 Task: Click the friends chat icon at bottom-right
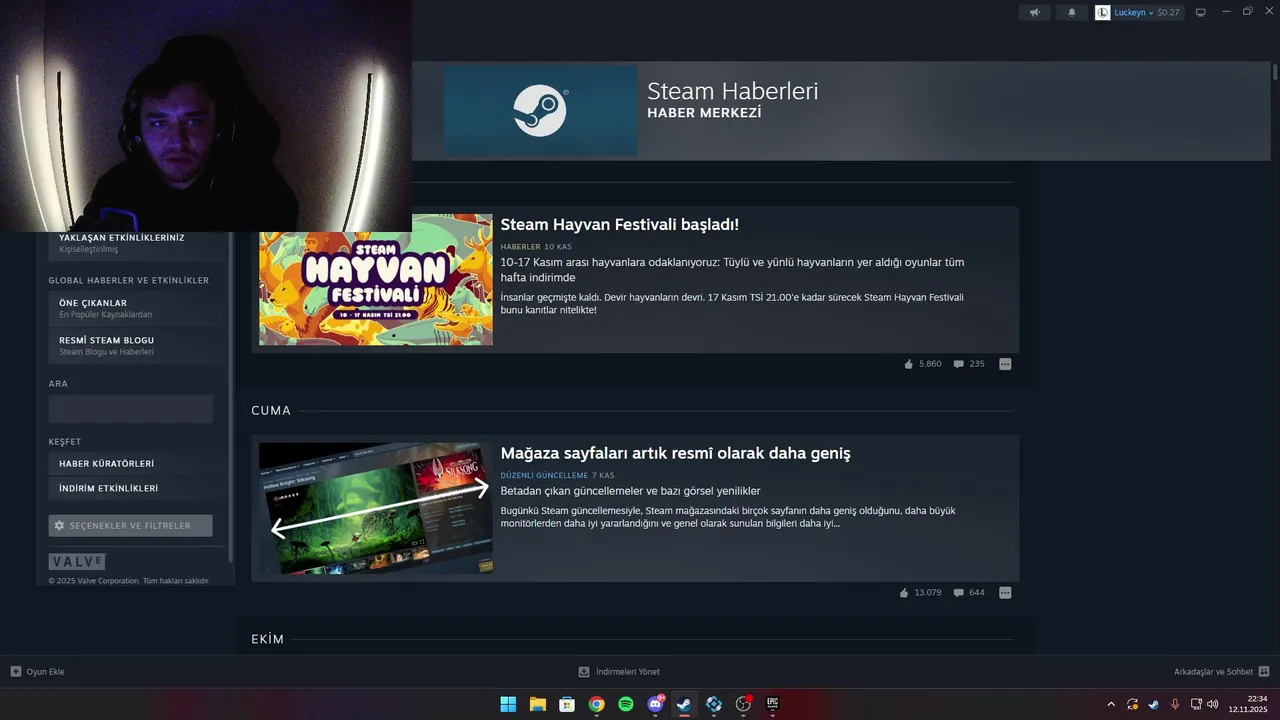tap(1264, 672)
